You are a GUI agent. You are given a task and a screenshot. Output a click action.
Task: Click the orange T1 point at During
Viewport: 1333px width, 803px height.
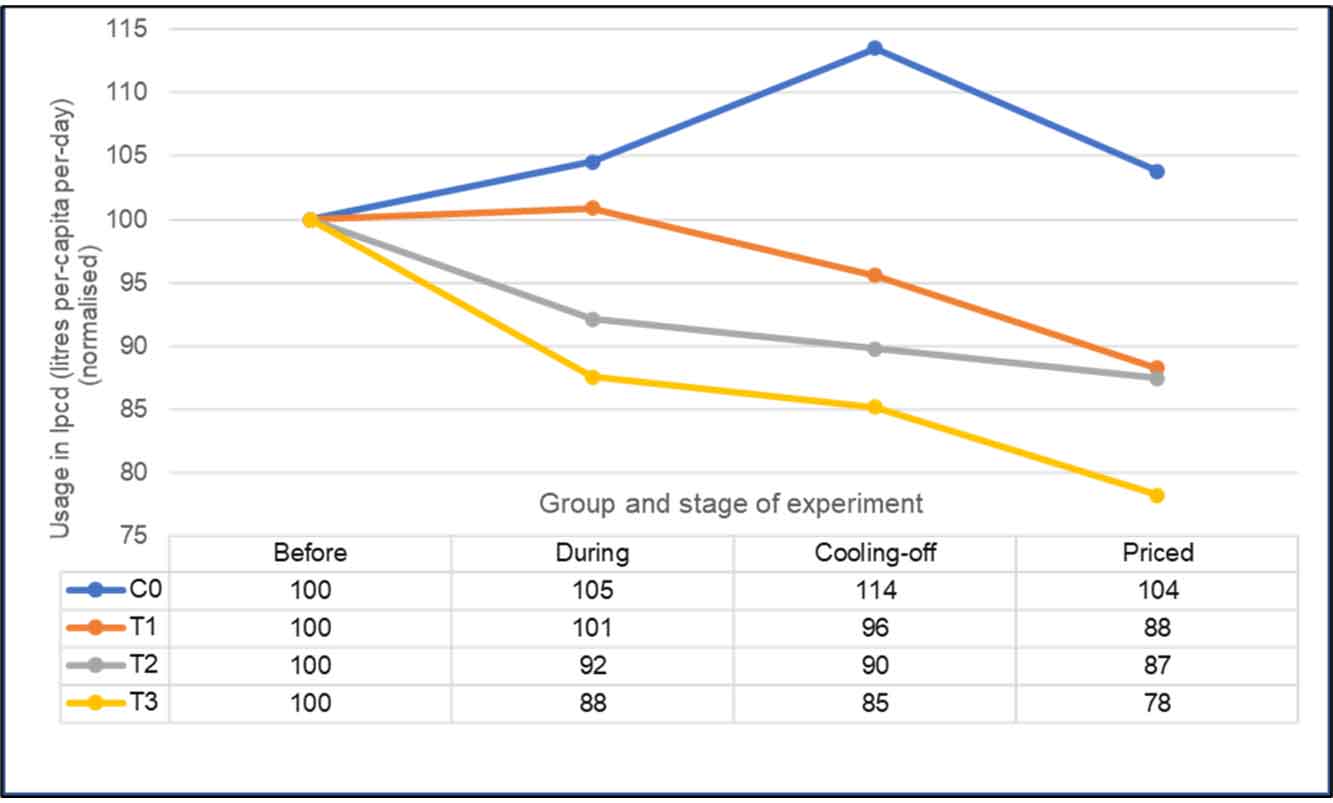click(x=592, y=208)
